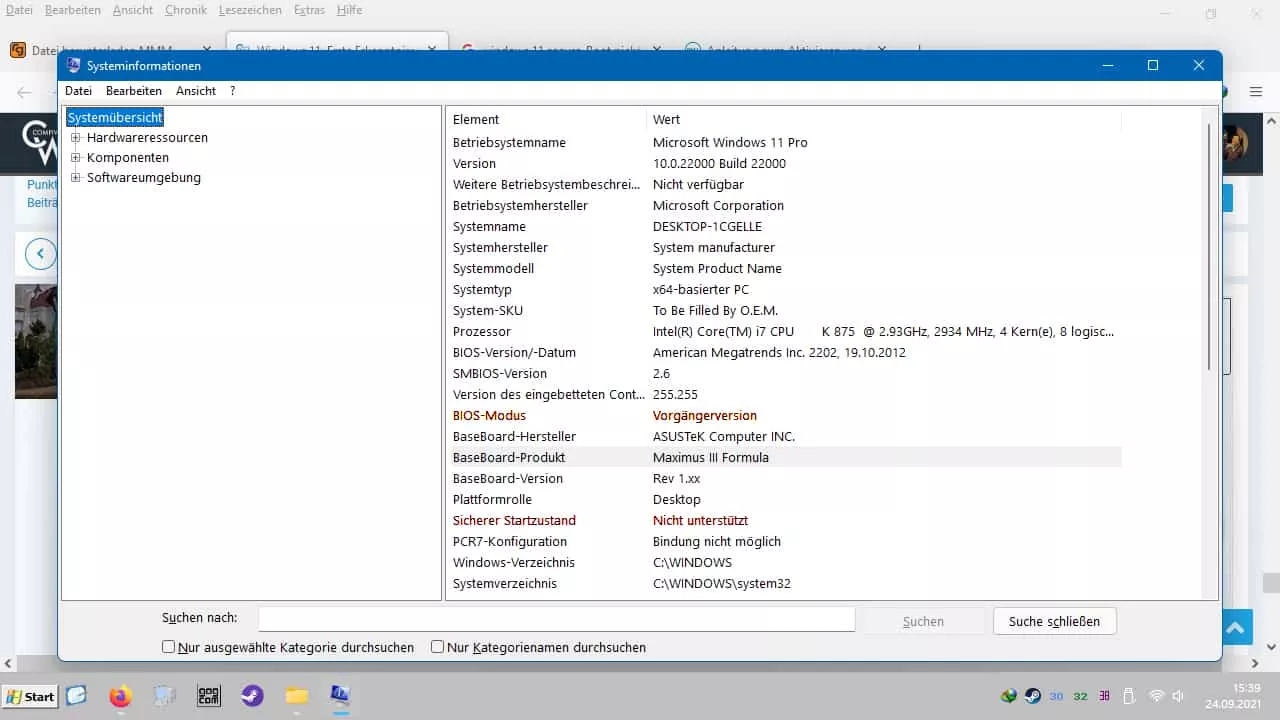Select the 'Sicherer Startzustand' row
1280x720 pixels.
(x=784, y=520)
